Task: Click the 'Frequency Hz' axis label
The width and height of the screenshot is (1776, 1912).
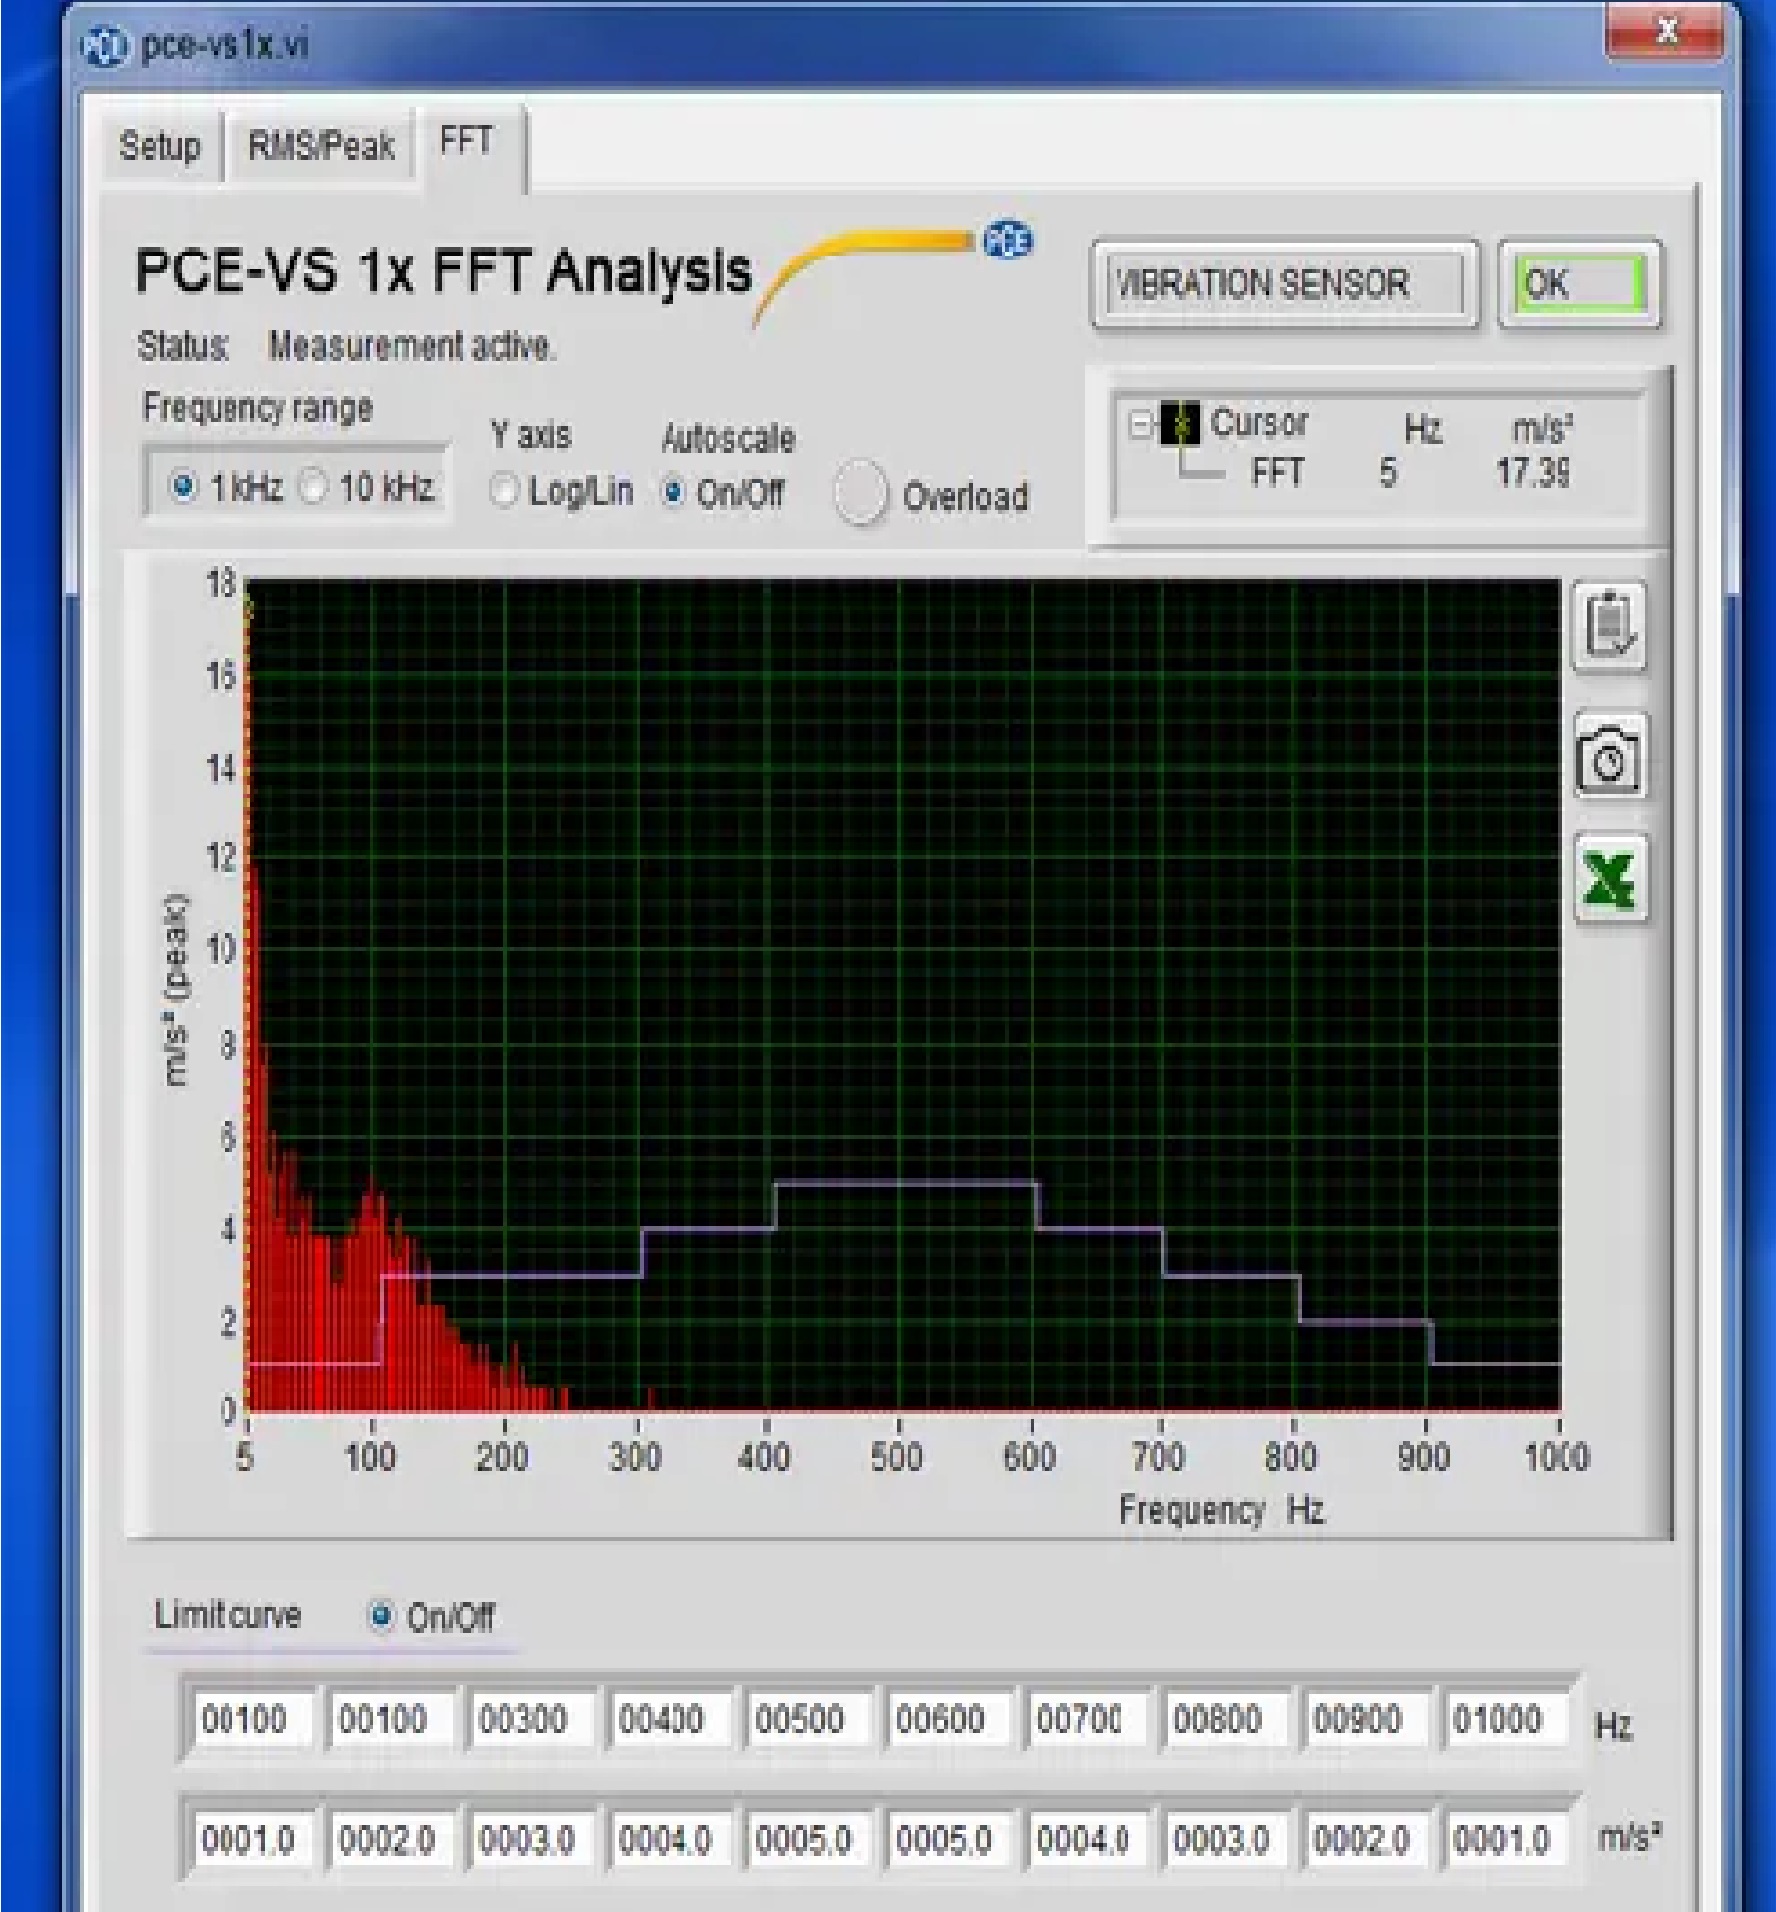Action: tap(1222, 1510)
